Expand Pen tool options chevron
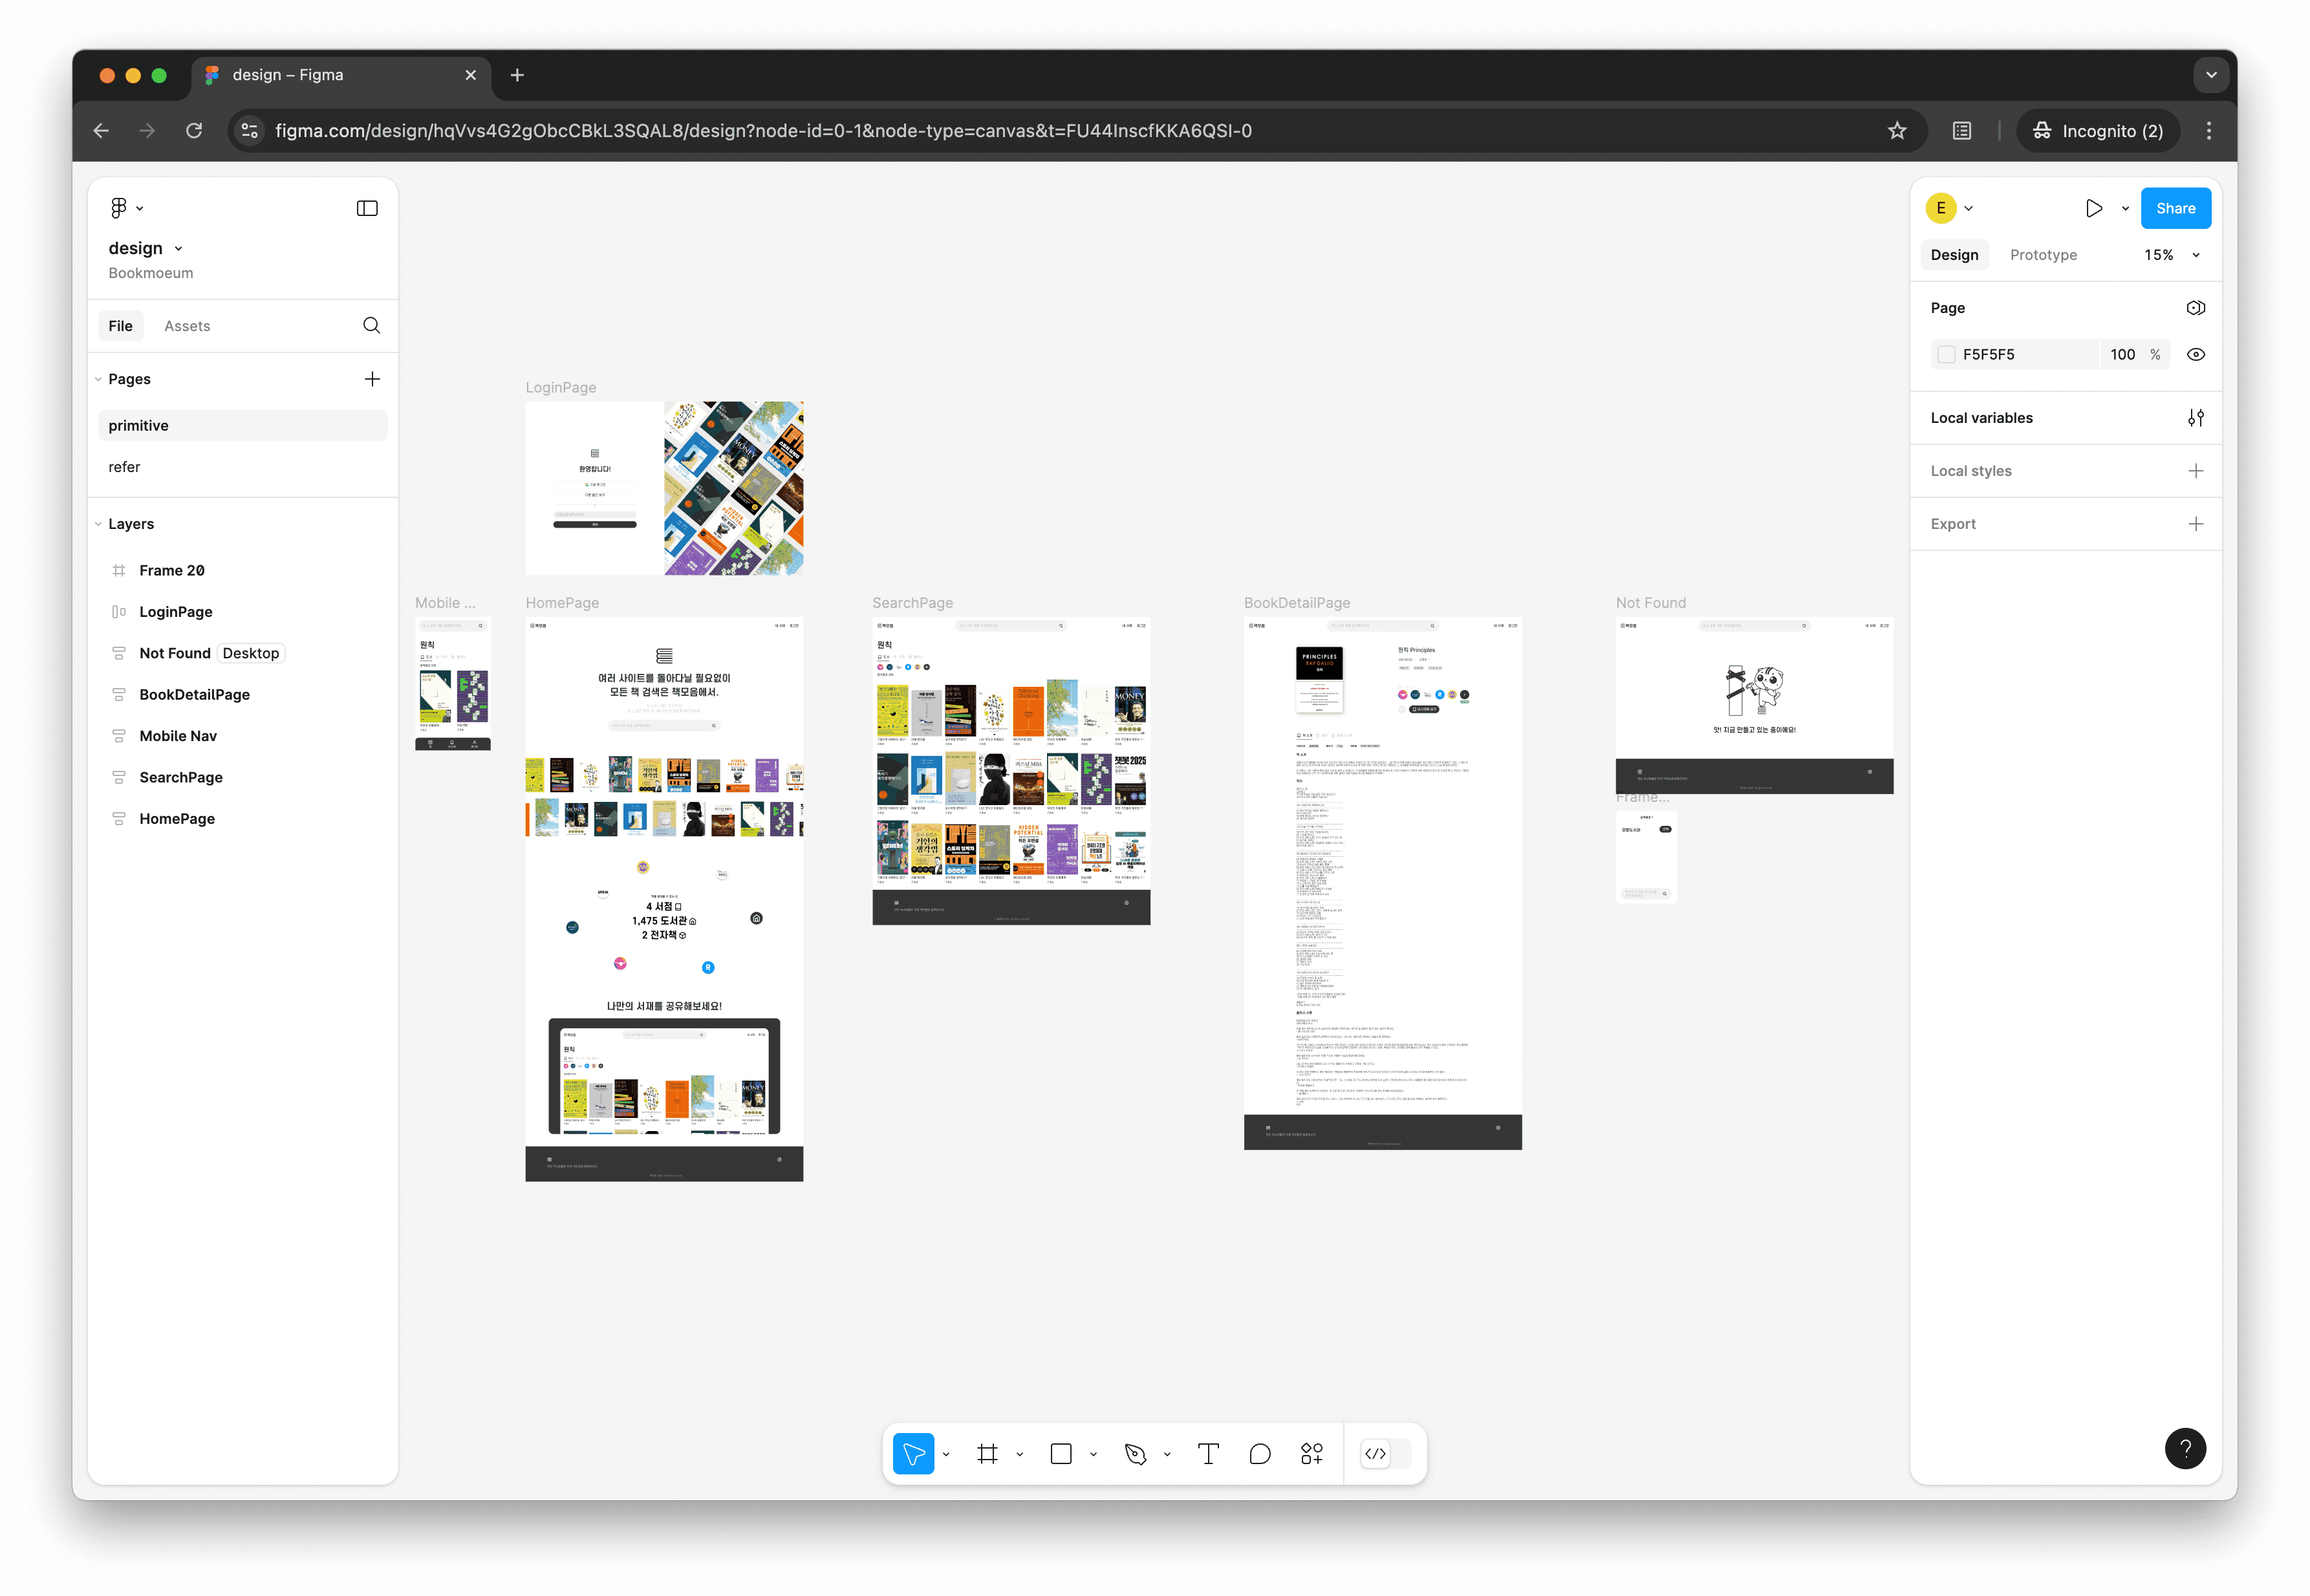 coord(1167,1454)
